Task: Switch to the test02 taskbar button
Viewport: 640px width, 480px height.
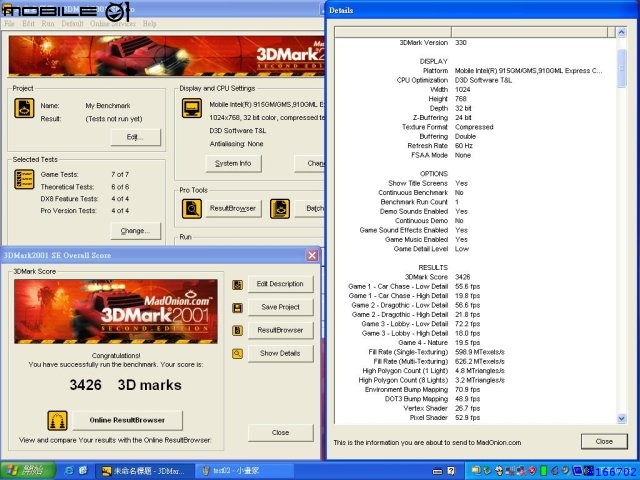Action: 244,471
